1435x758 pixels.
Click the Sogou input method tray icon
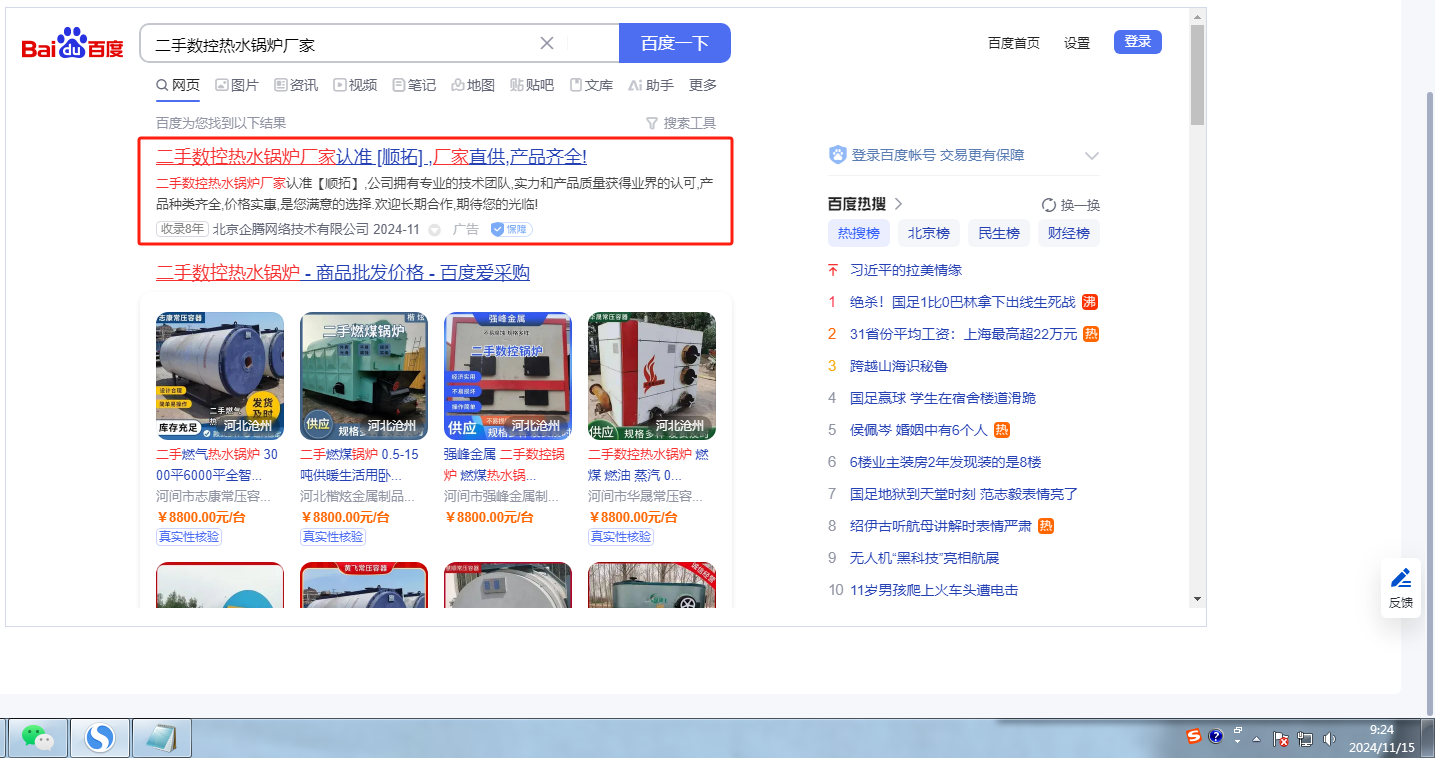pyautogui.click(x=1193, y=737)
